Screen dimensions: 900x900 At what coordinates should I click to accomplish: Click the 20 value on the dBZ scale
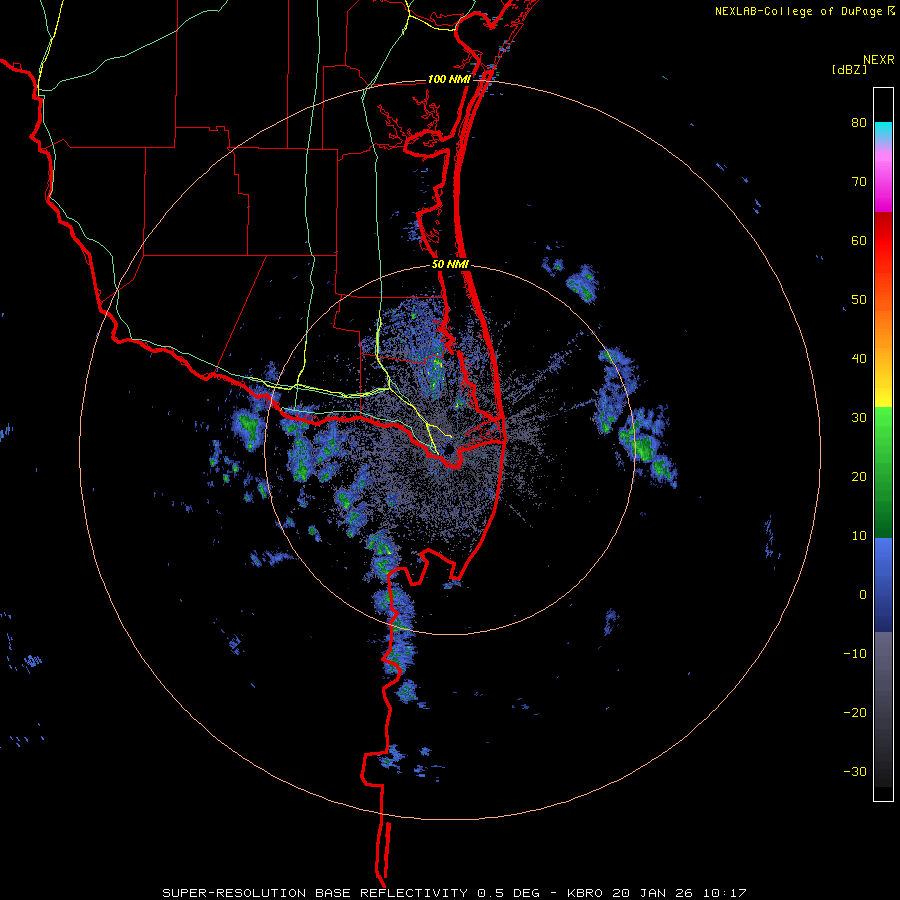859,476
